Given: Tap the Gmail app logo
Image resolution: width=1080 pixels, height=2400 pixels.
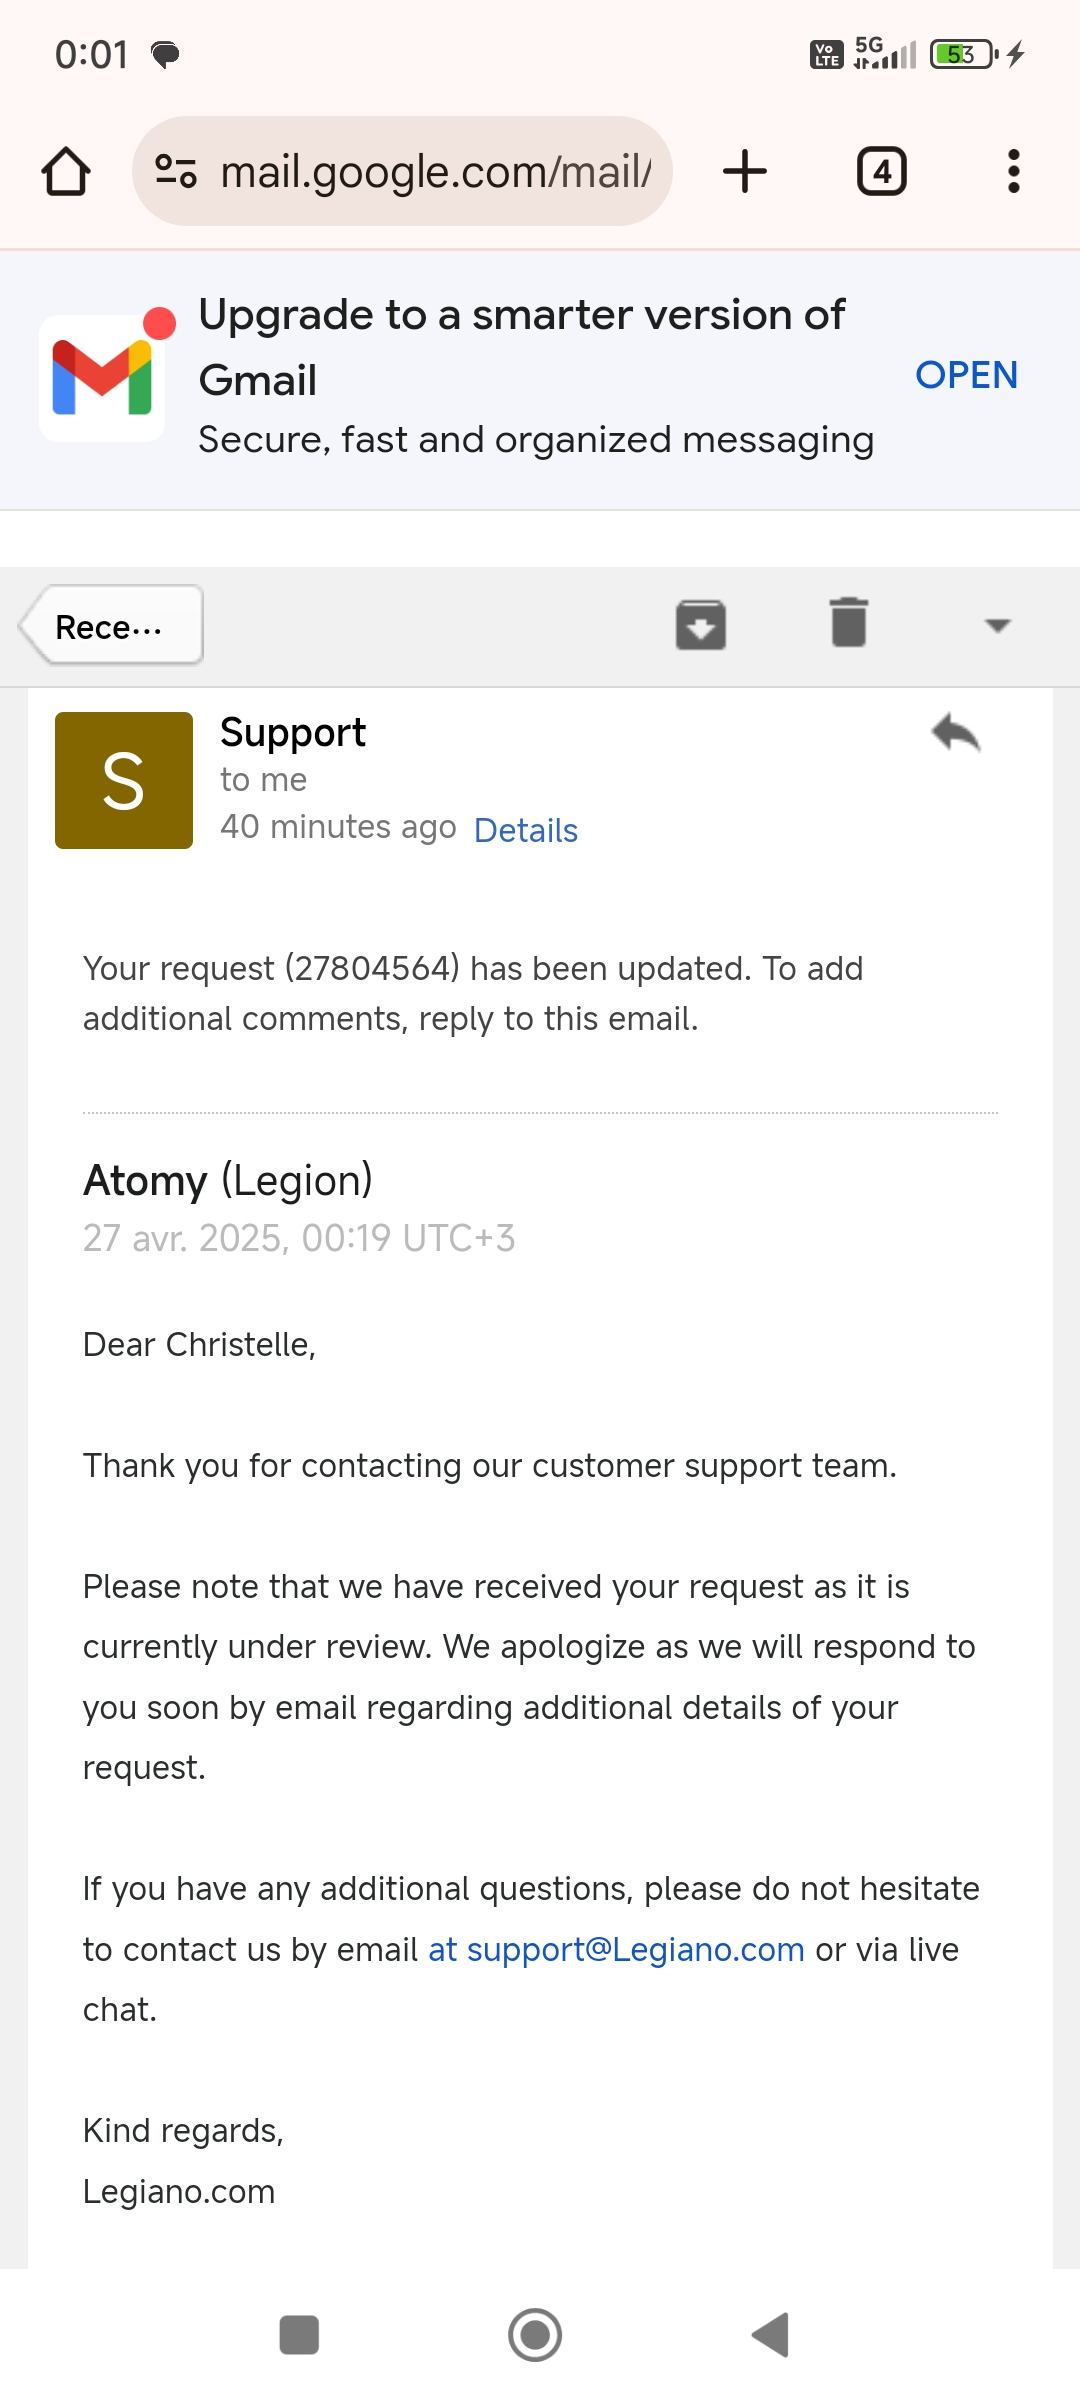Looking at the screenshot, I should (x=102, y=378).
